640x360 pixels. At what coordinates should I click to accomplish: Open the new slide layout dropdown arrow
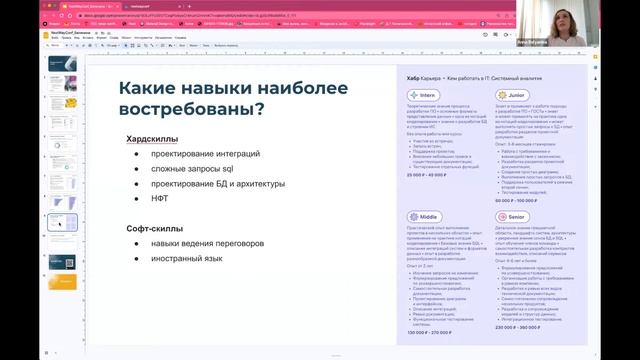71,45
